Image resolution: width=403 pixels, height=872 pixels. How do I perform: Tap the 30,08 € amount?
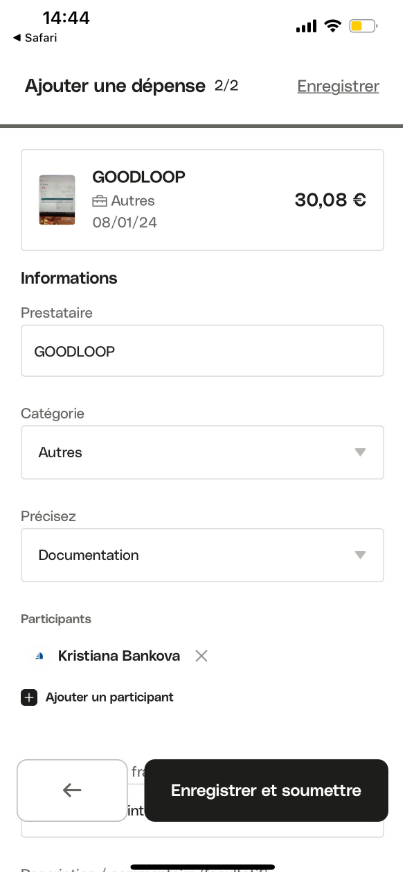click(x=330, y=200)
